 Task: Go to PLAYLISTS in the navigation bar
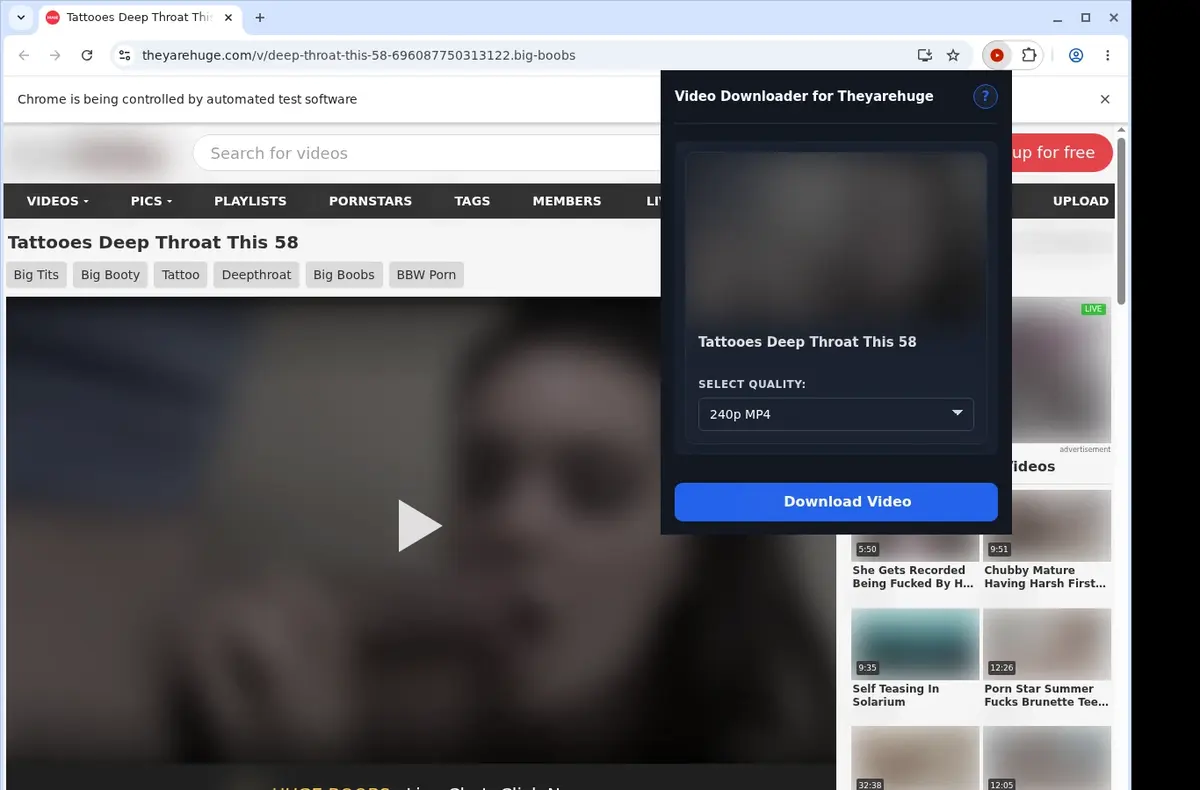[250, 201]
